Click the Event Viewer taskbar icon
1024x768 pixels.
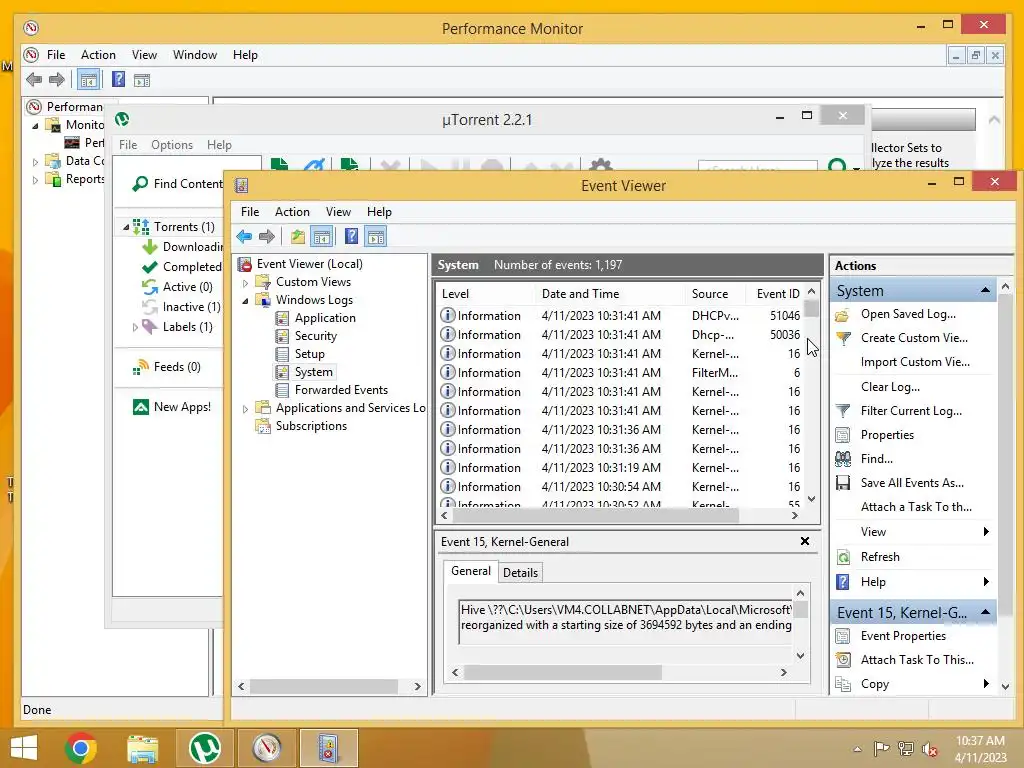[x=328, y=748]
